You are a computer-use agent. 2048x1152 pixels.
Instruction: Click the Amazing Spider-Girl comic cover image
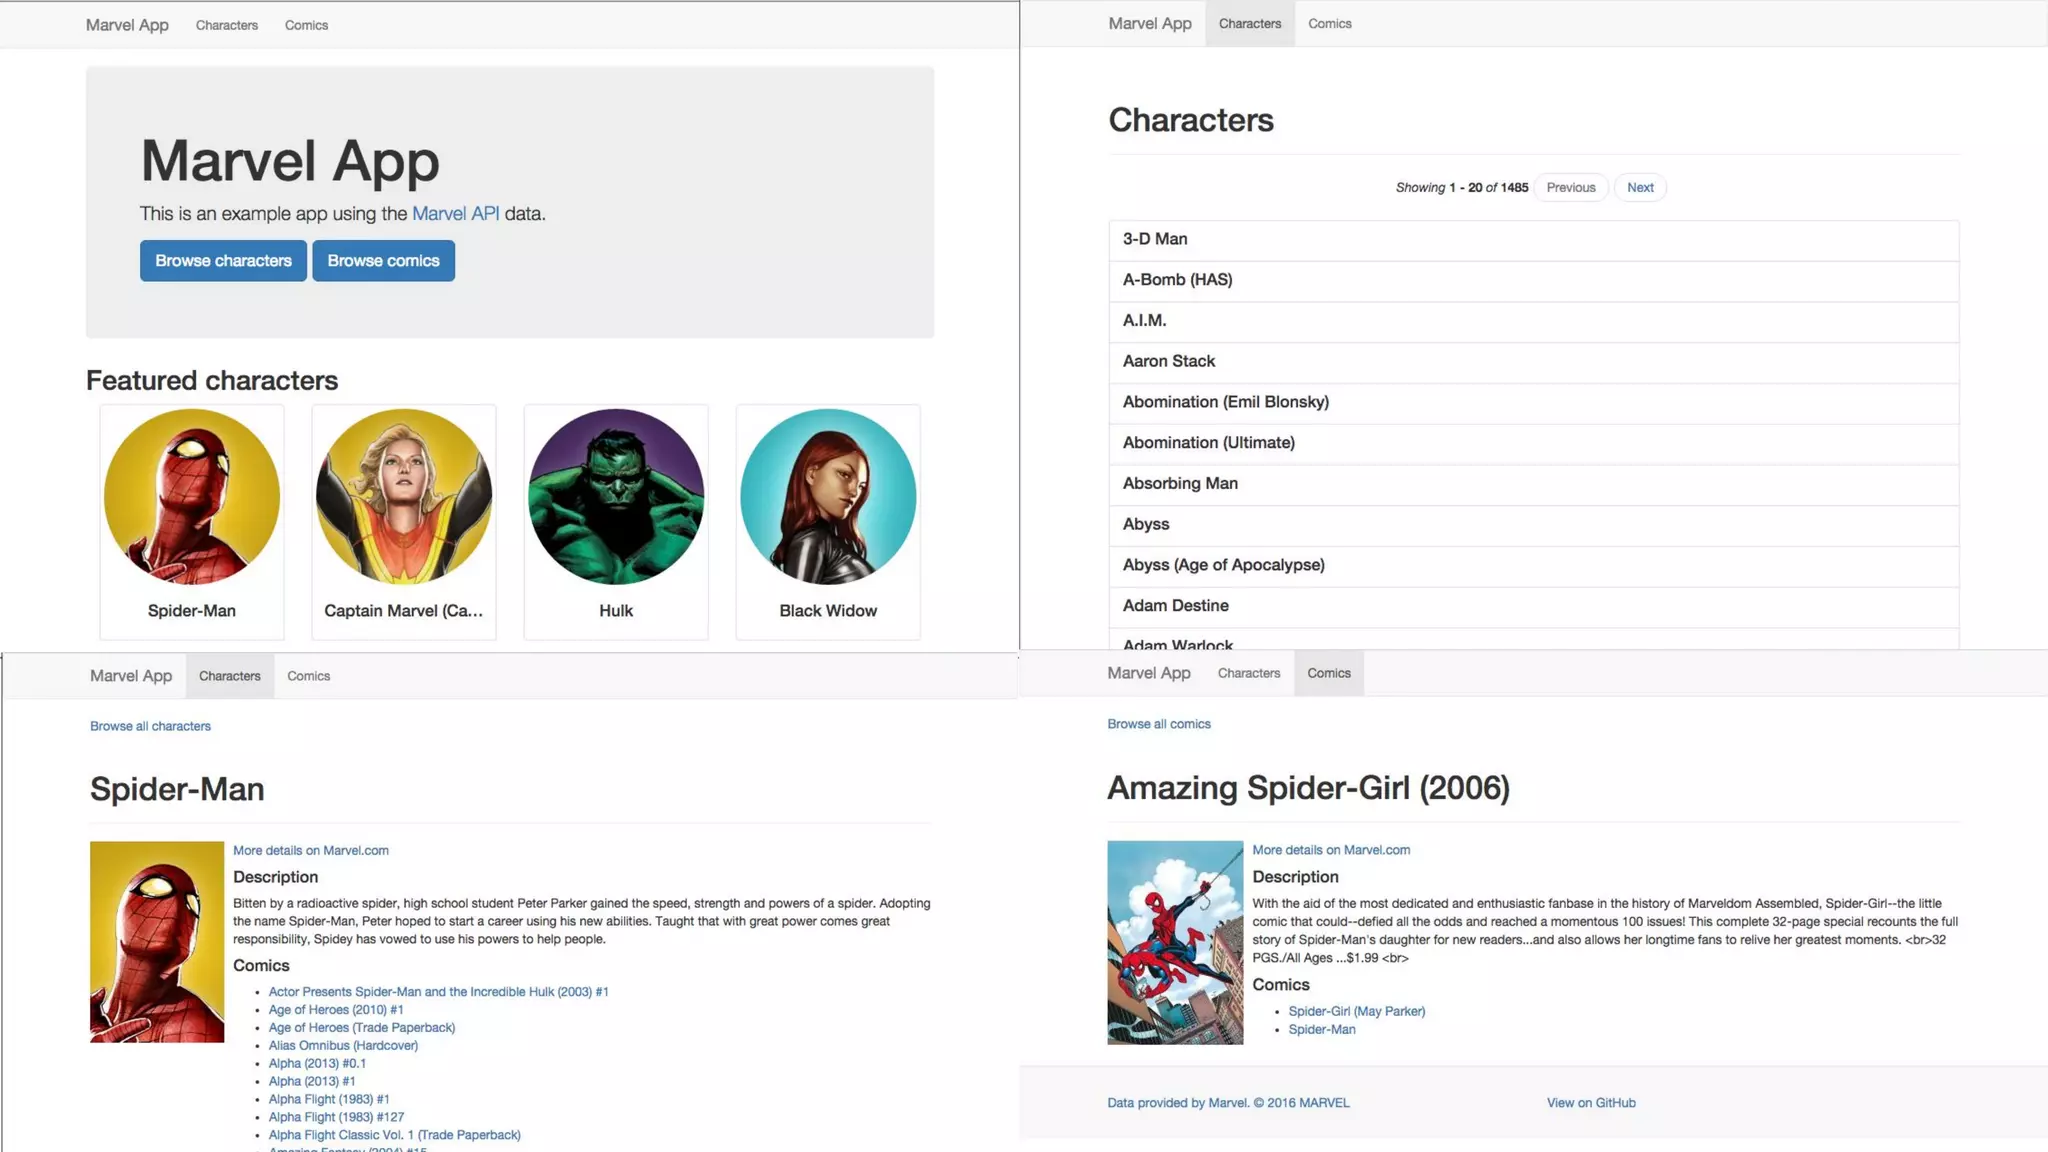coord(1175,942)
